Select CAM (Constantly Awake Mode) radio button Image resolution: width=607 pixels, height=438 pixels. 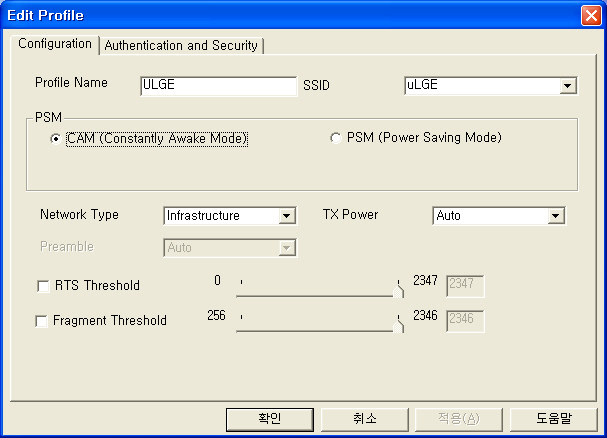56,139
